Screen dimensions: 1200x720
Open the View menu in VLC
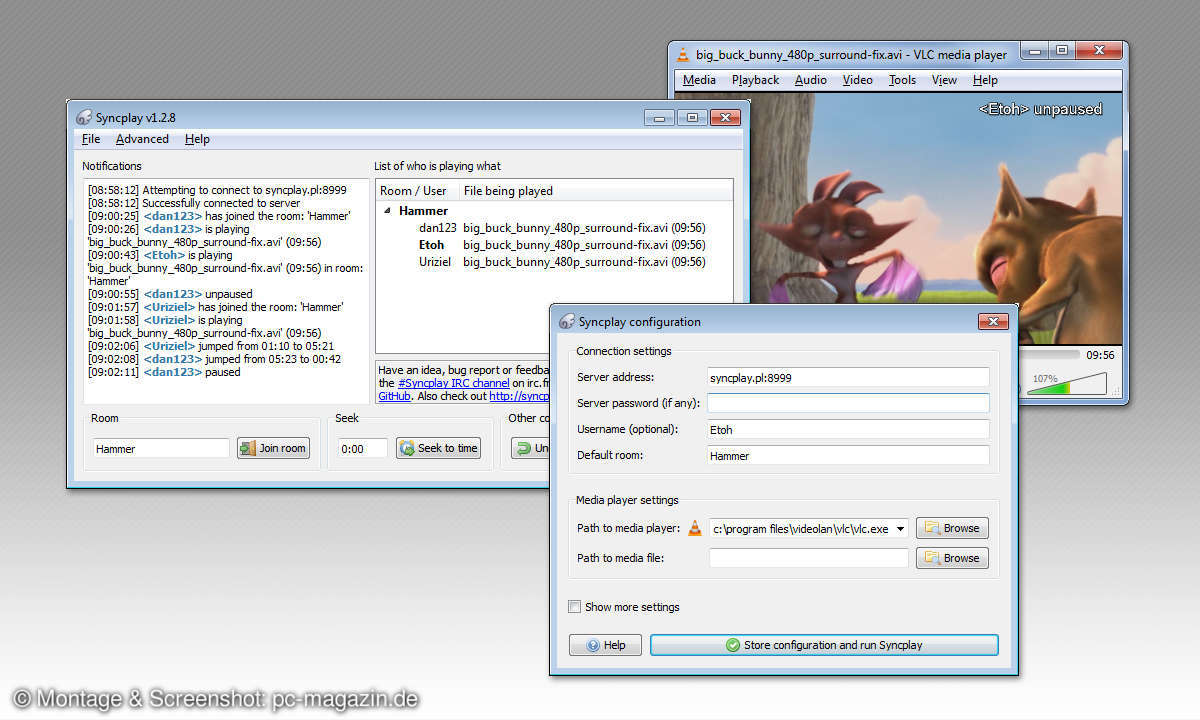pos(944,80)
